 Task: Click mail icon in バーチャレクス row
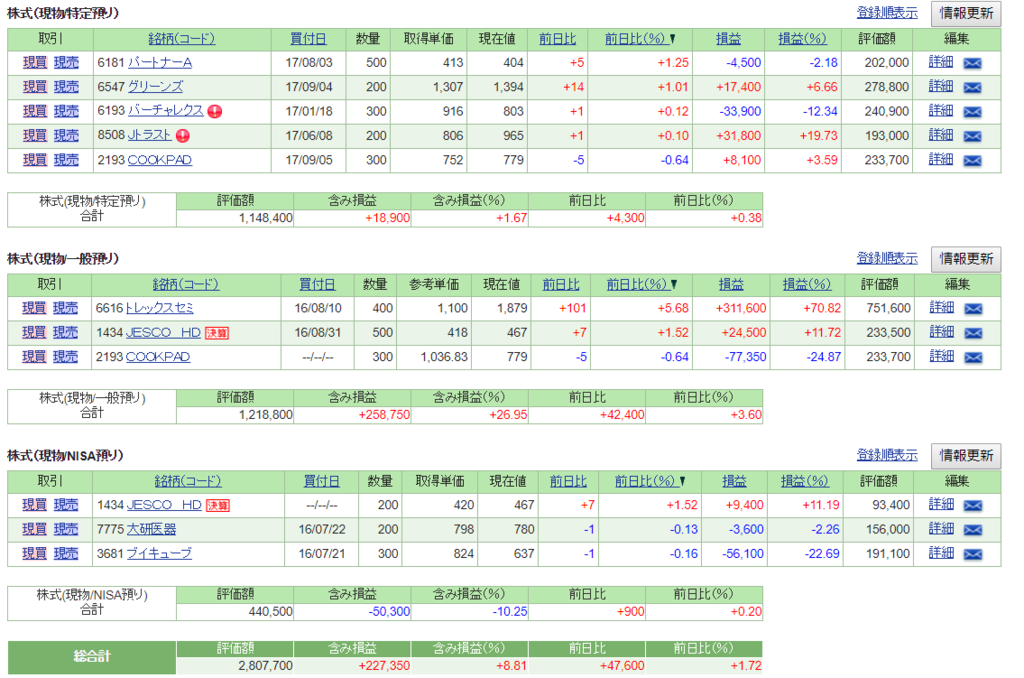(972, 112)
